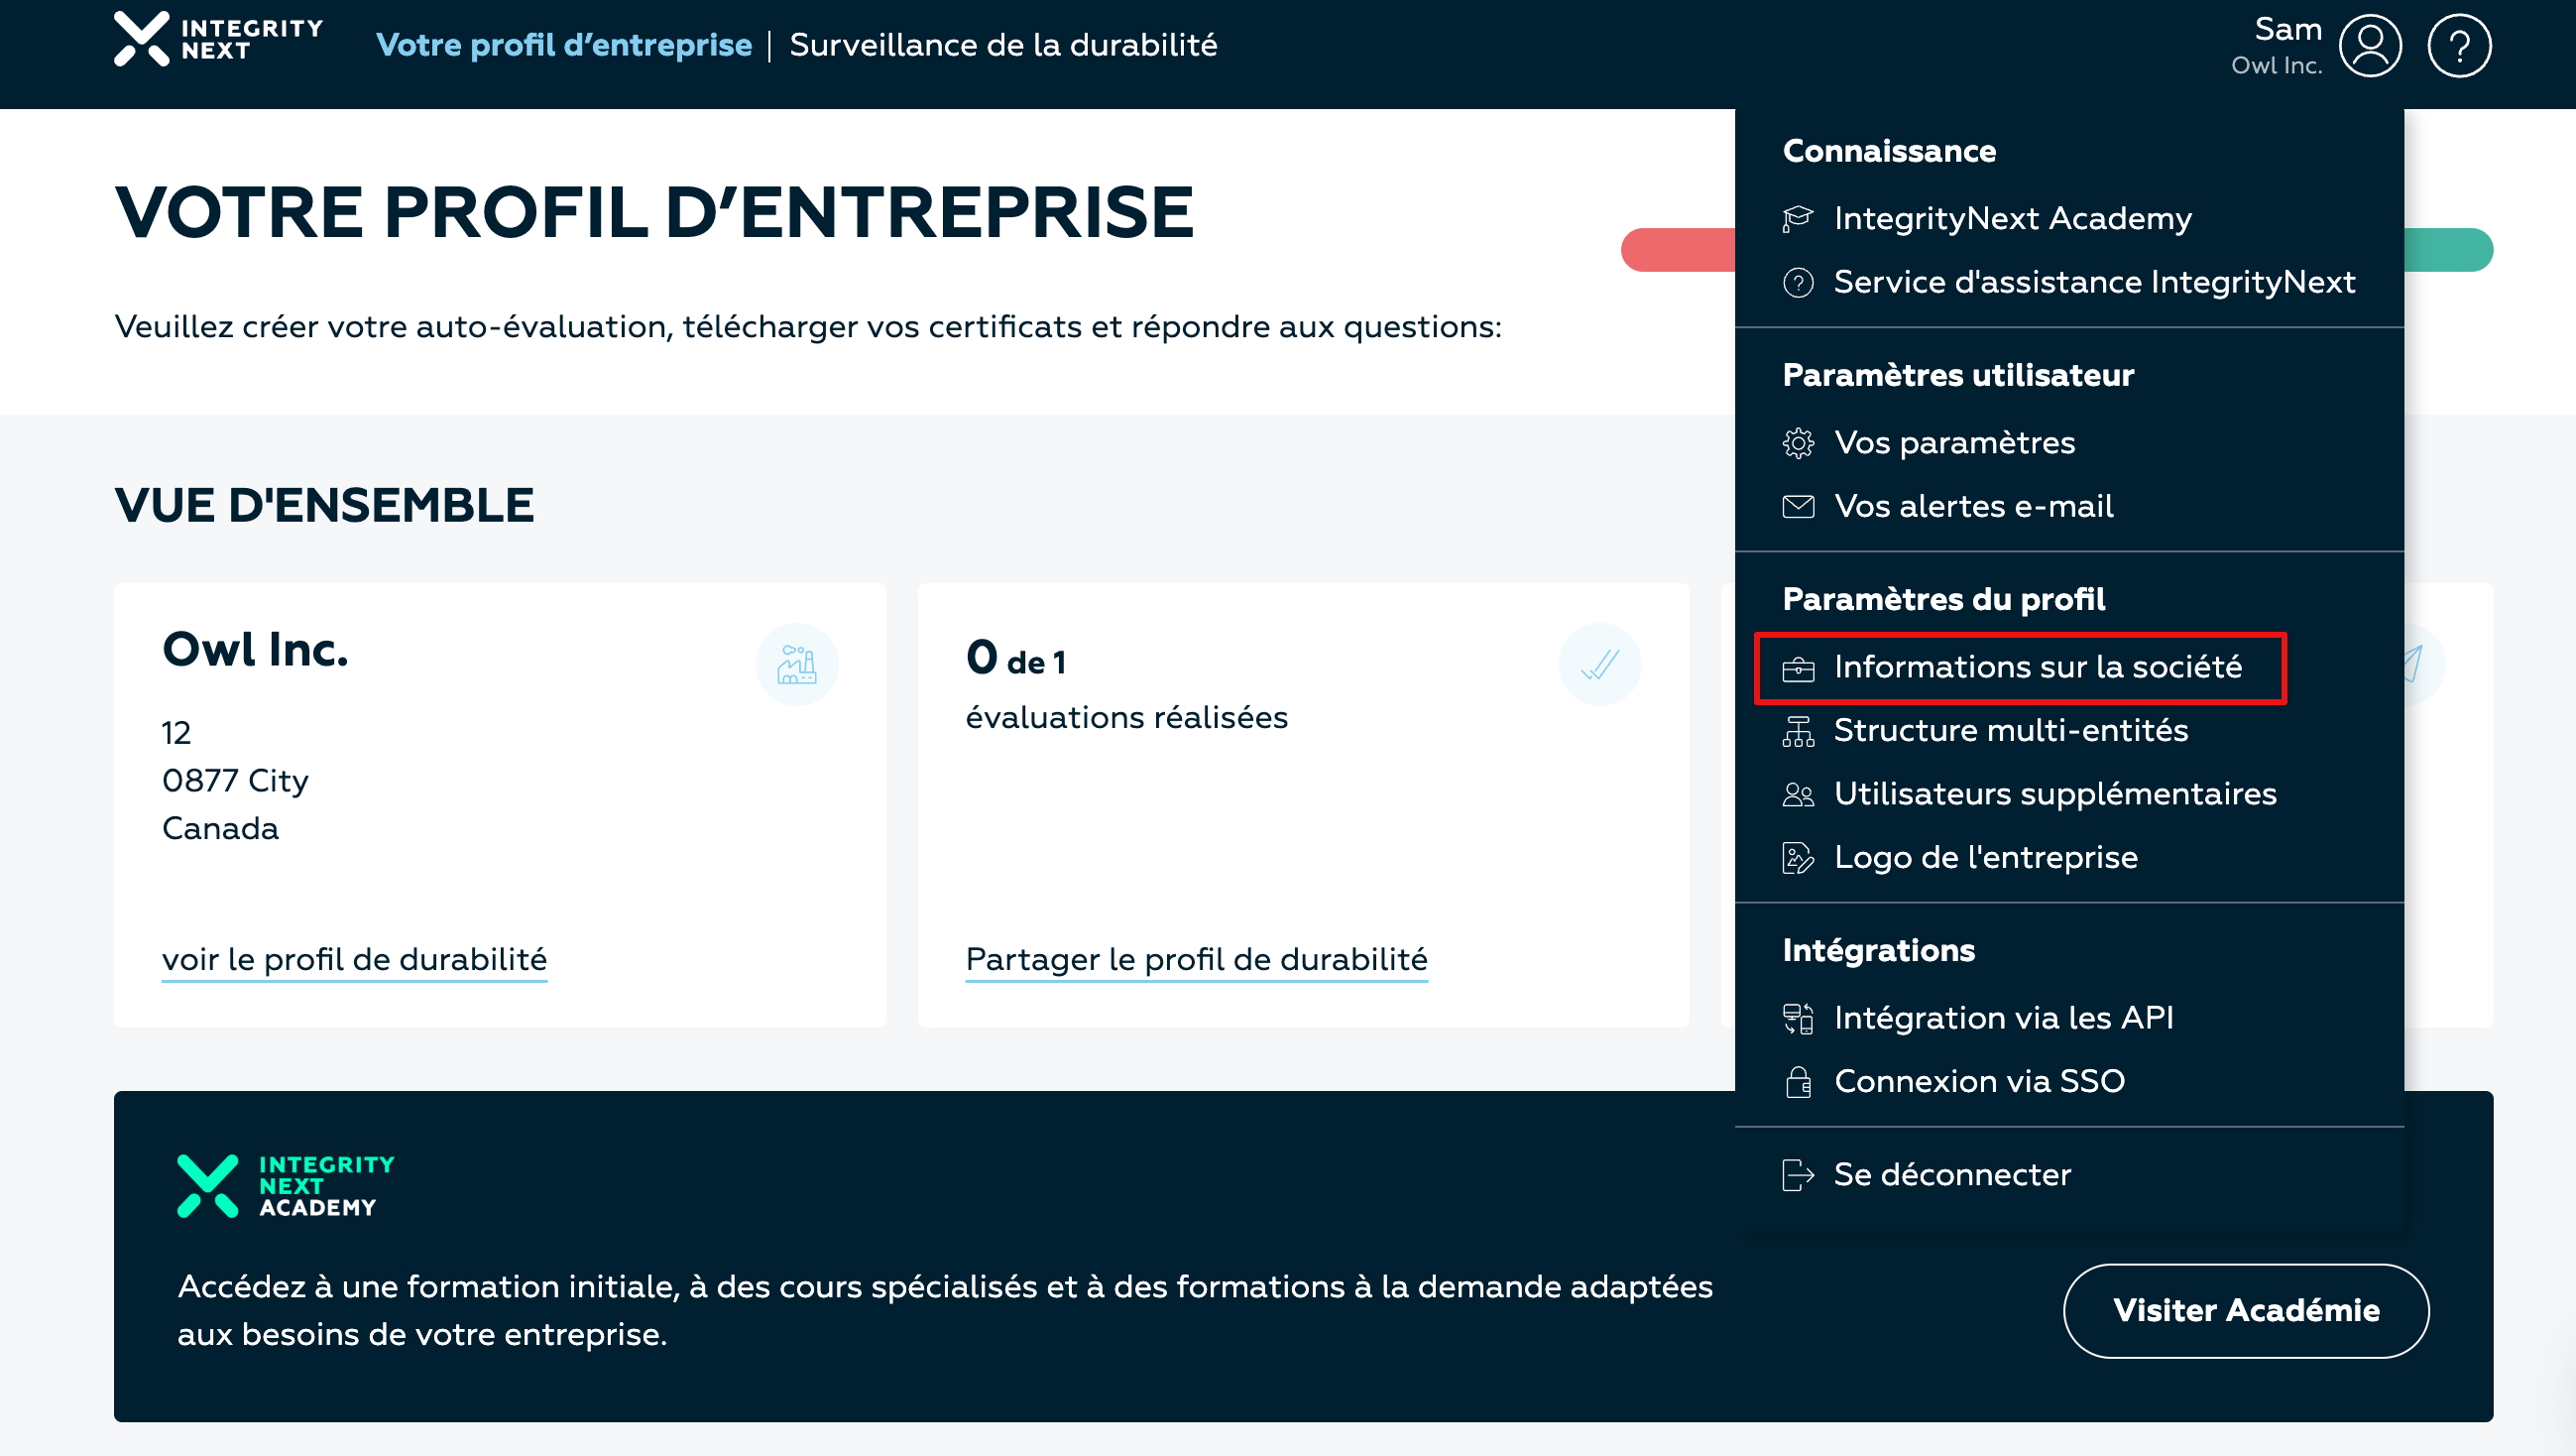
Task: Select Structure multi-entités menu entry
Action: tap(2010, 731)
